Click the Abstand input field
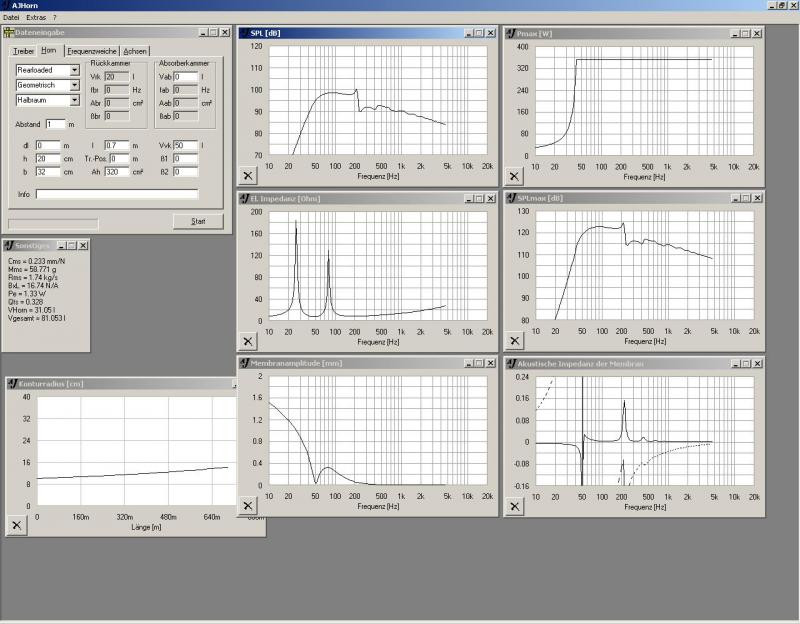The height and width of the screenshot is (624, 800). coord(55,124)
